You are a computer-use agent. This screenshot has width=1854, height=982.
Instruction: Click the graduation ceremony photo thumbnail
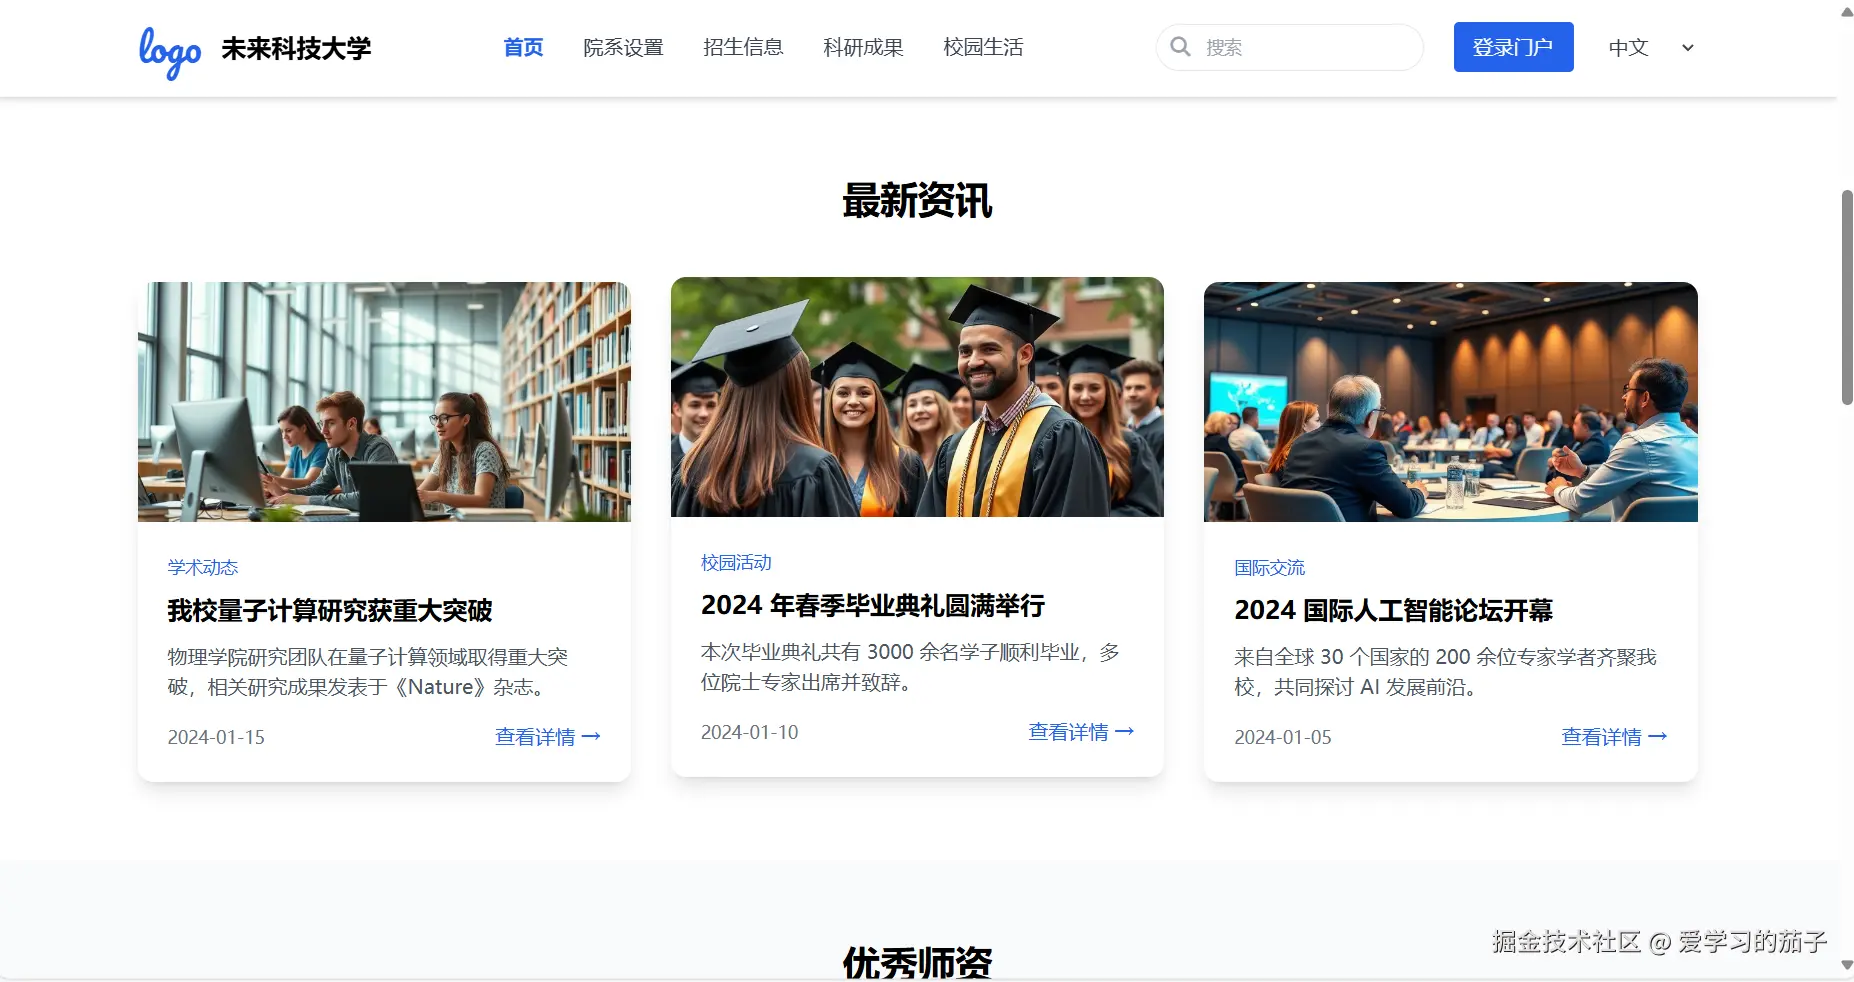pyautogui.click(x=917, y=397)
